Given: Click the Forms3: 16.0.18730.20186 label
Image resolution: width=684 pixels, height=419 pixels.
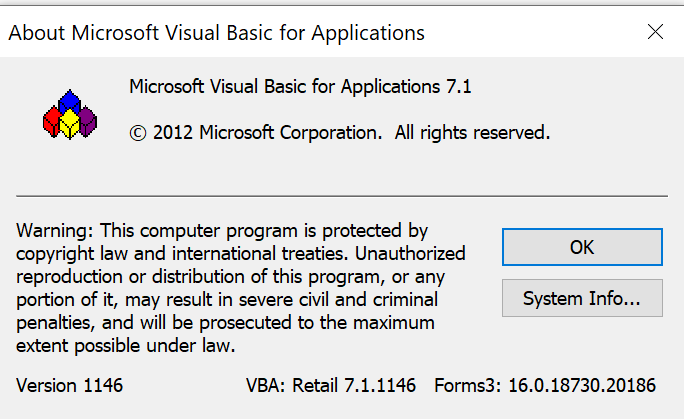Looking at the screenshot, I should [x=545, y=385].
